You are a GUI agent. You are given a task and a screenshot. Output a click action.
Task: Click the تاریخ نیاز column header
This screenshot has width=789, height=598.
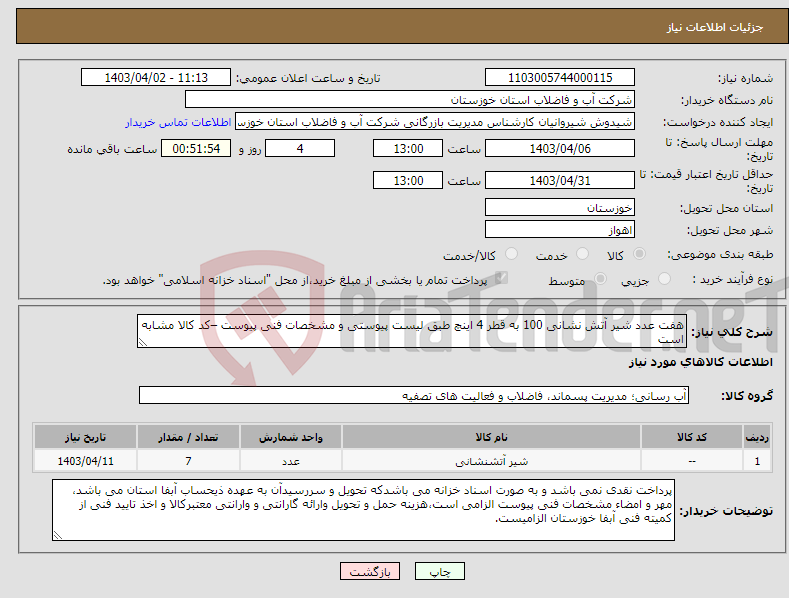(x=86, y=437)
